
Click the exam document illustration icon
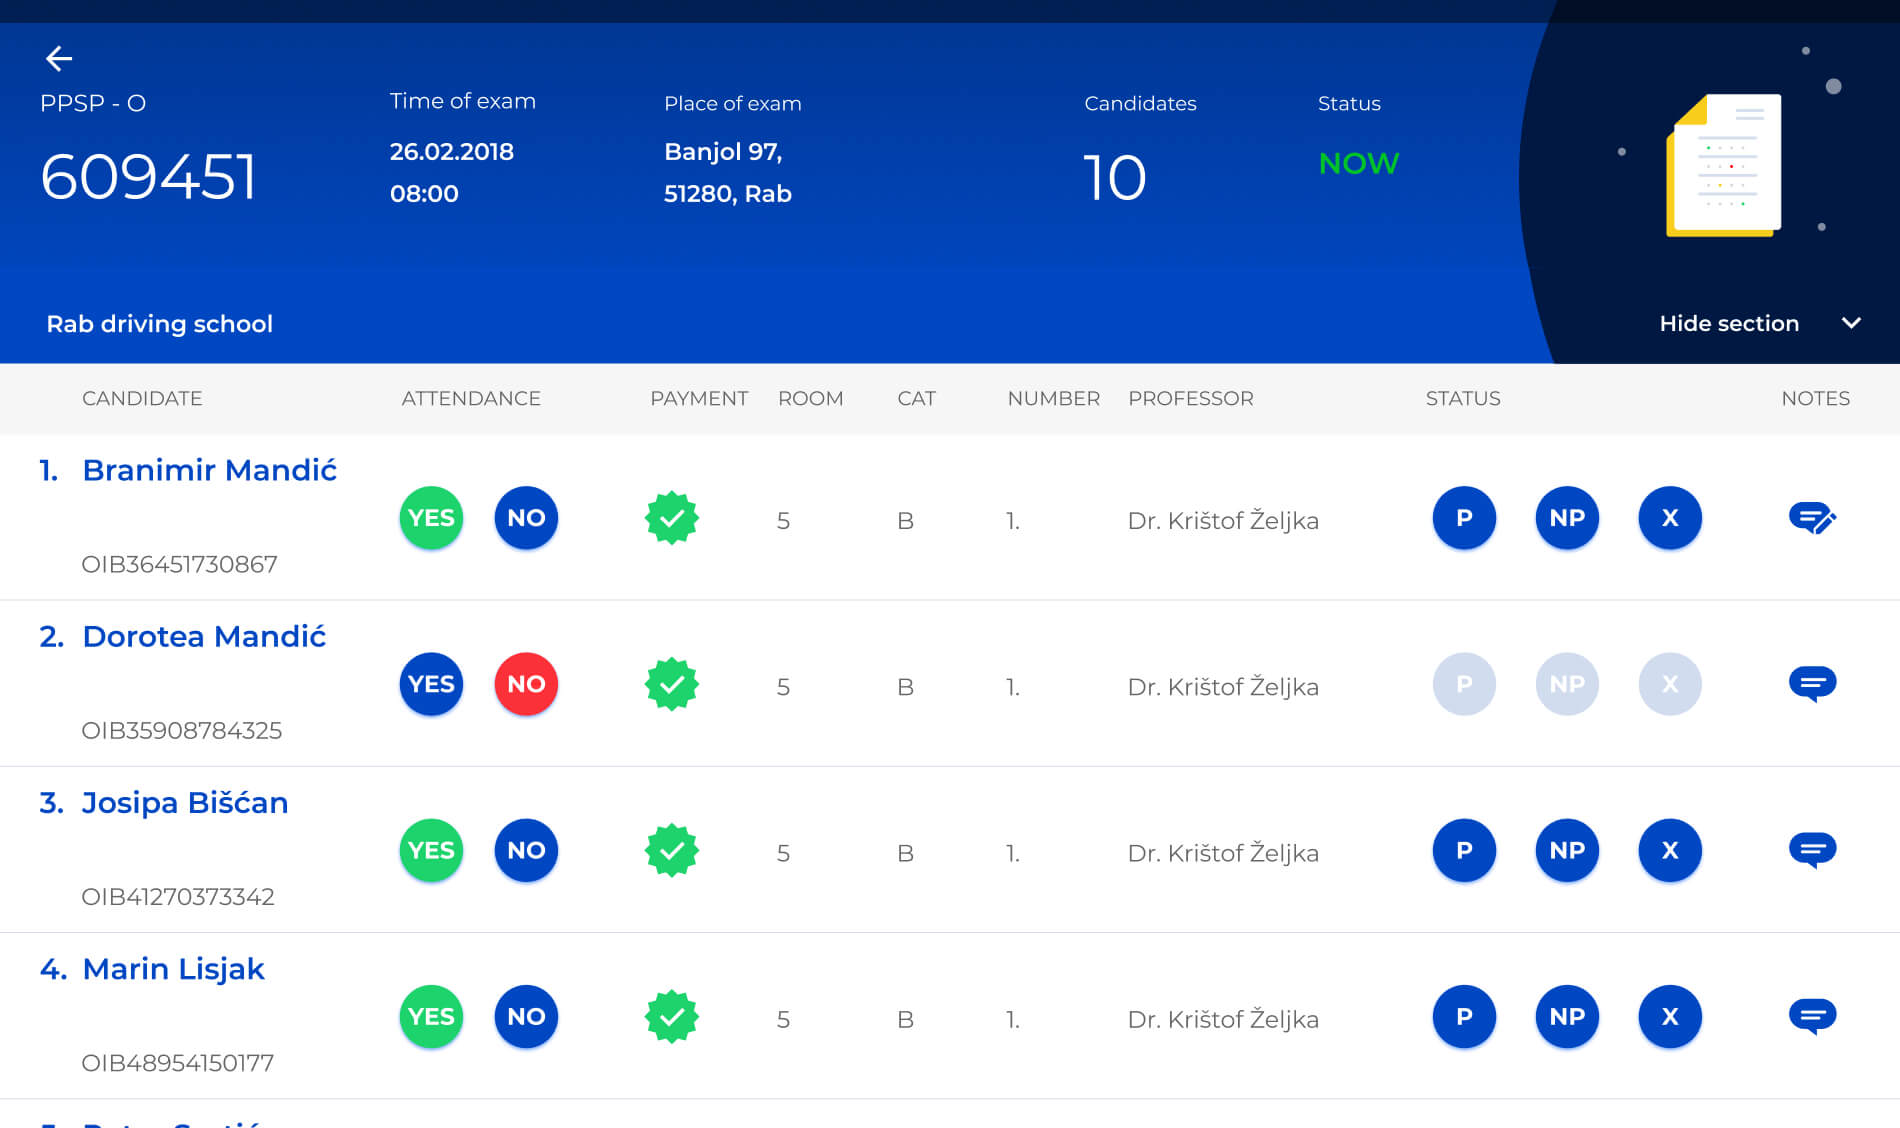pos(1724,166)
